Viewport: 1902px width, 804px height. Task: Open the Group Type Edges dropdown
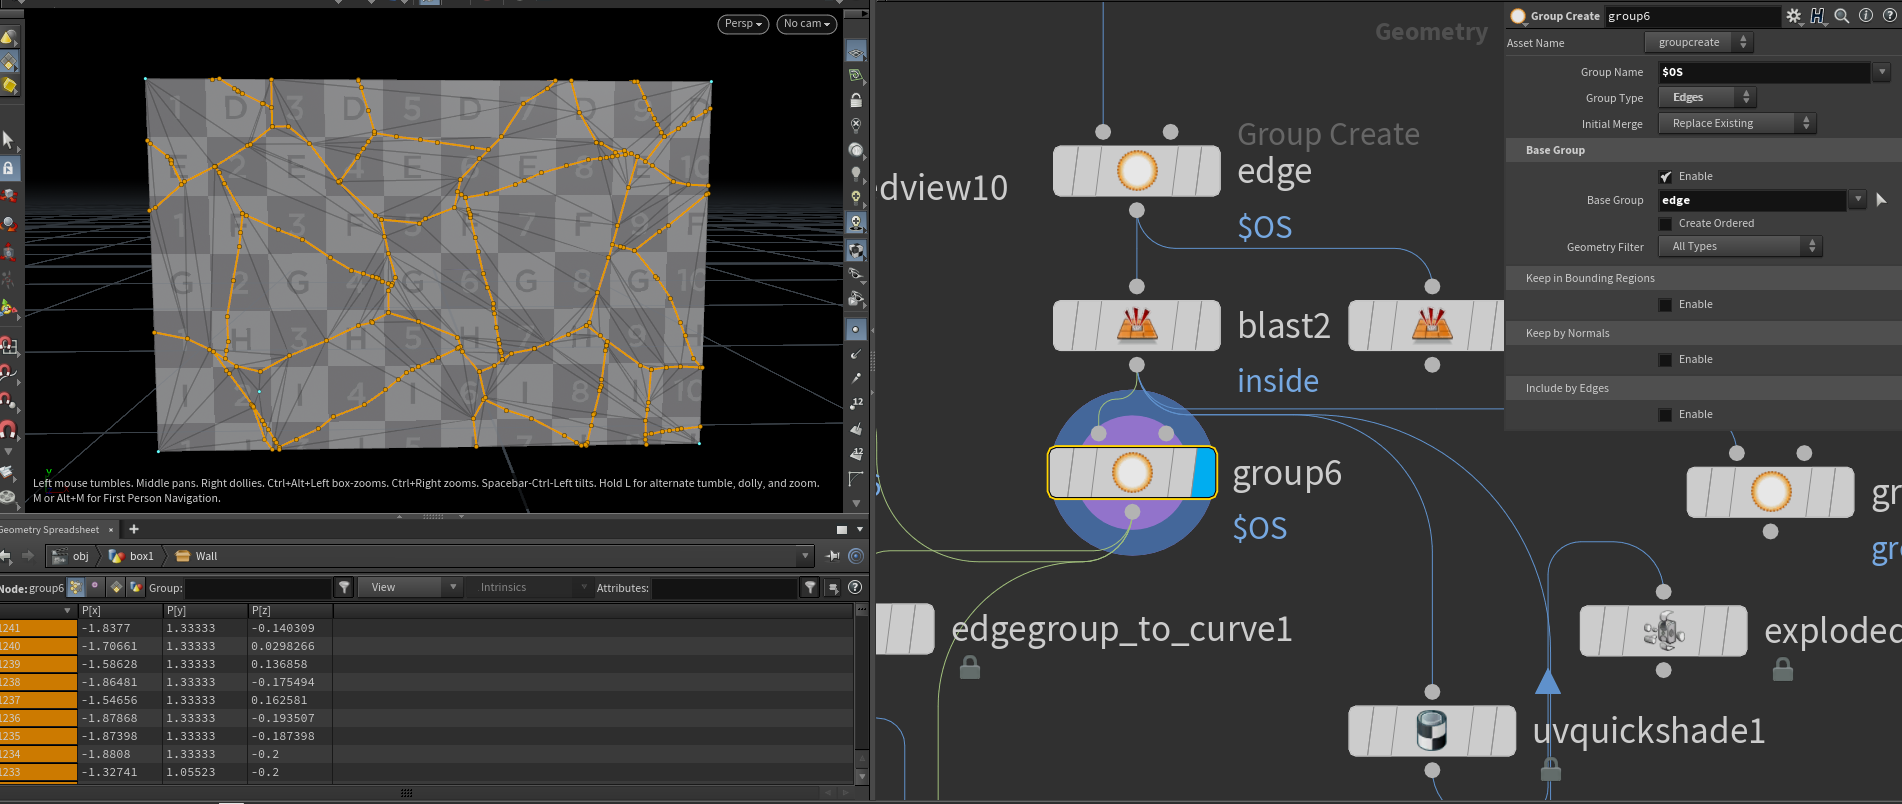coord(1707,97)
